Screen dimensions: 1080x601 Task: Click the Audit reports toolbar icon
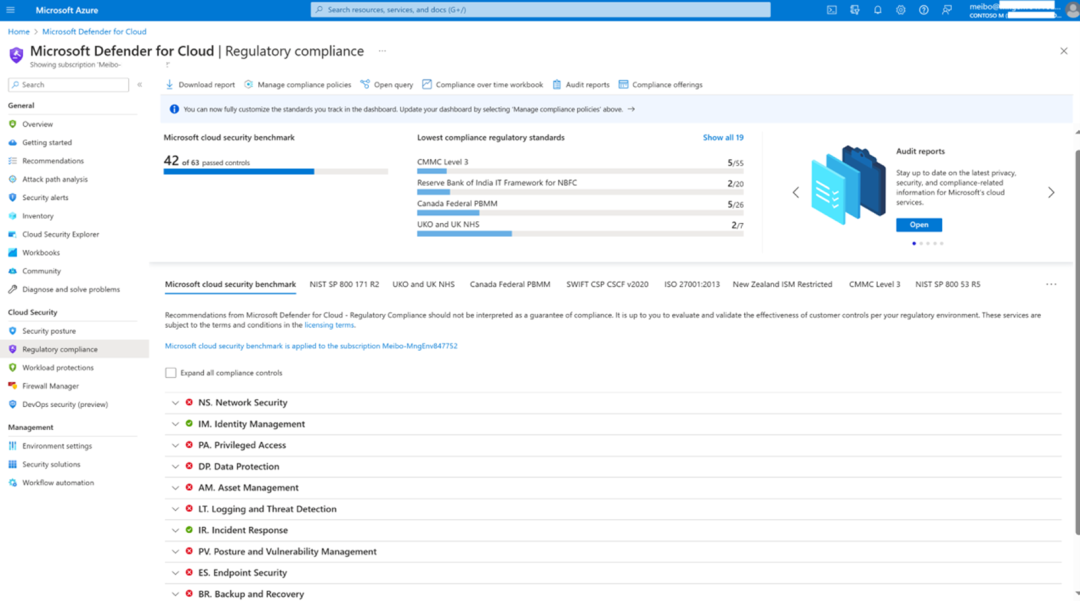coord(557,85)
